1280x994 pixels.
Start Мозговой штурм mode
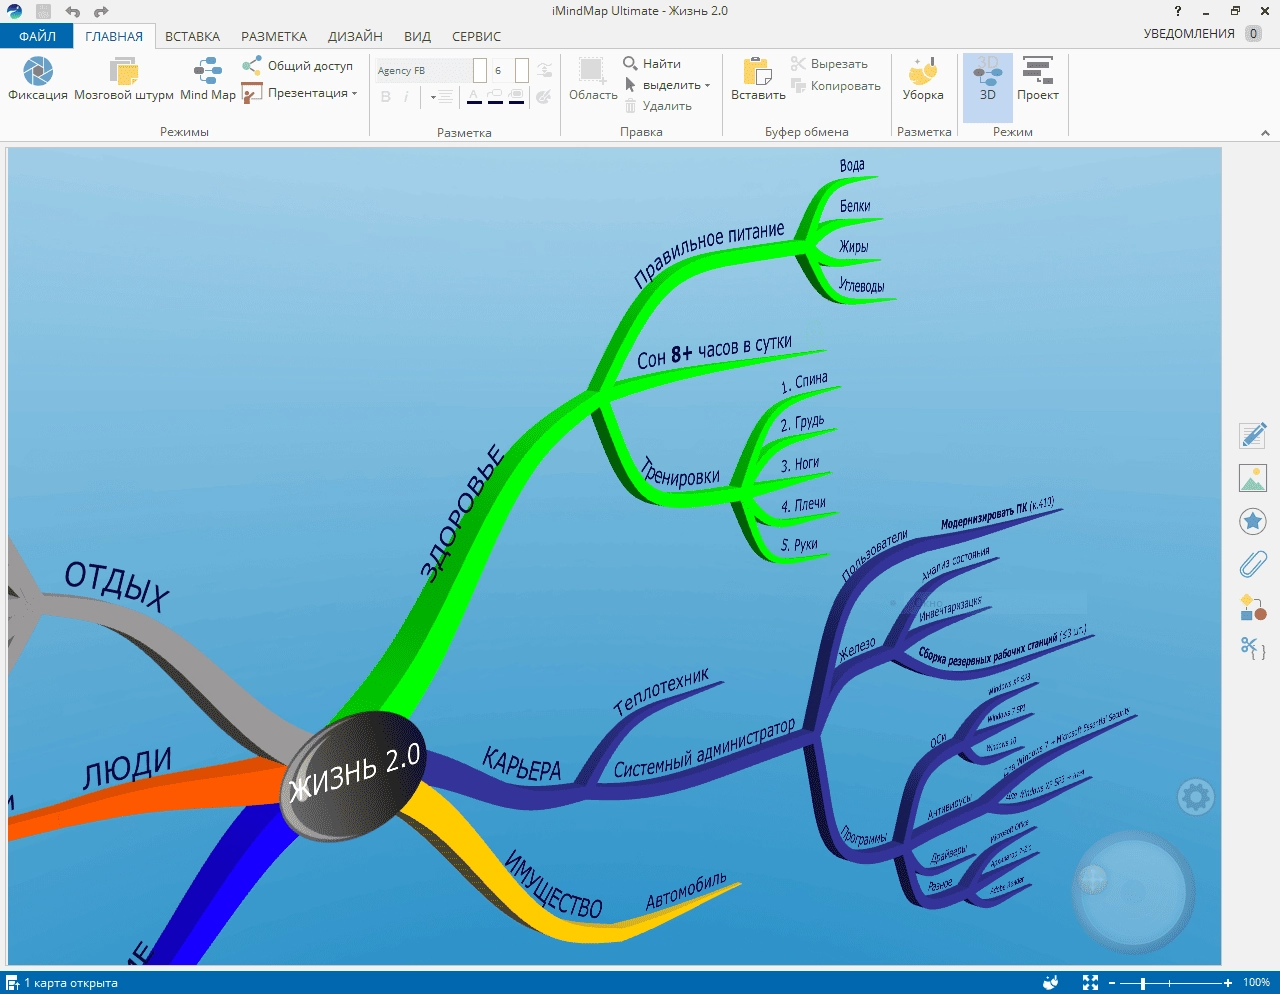coord(124,79)
